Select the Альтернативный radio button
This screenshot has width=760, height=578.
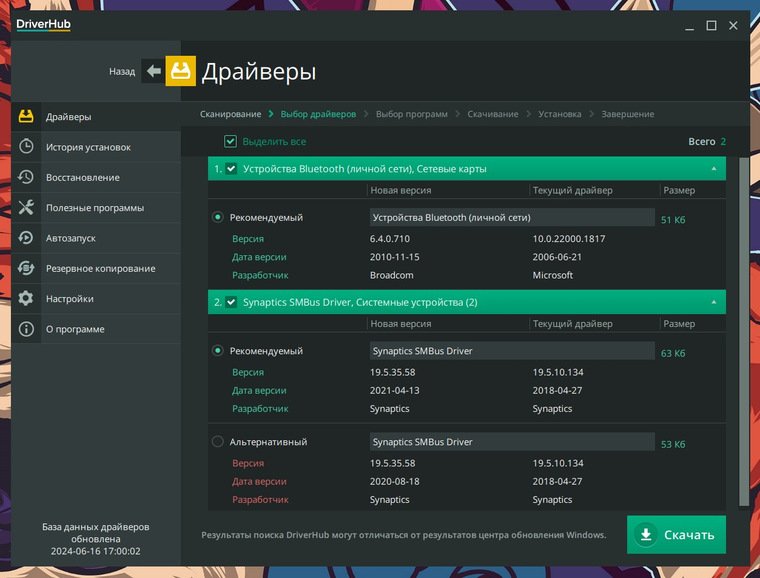(218, 441)
